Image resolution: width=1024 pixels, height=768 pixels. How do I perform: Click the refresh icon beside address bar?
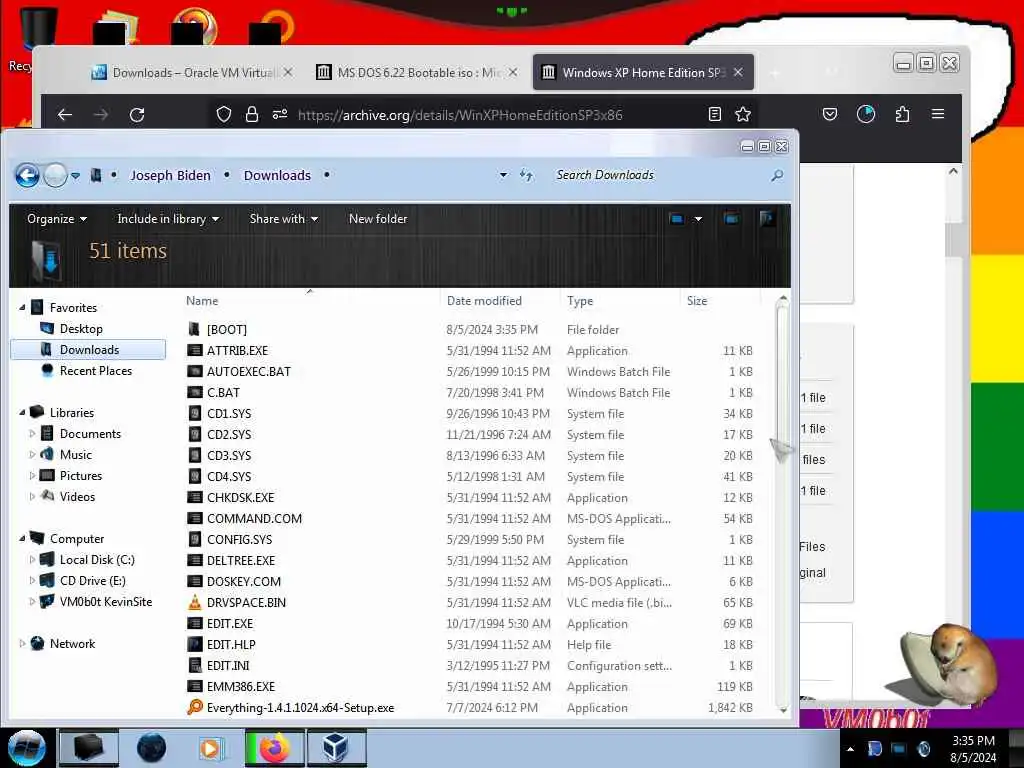pyautogui.click(x=526, y=175)
